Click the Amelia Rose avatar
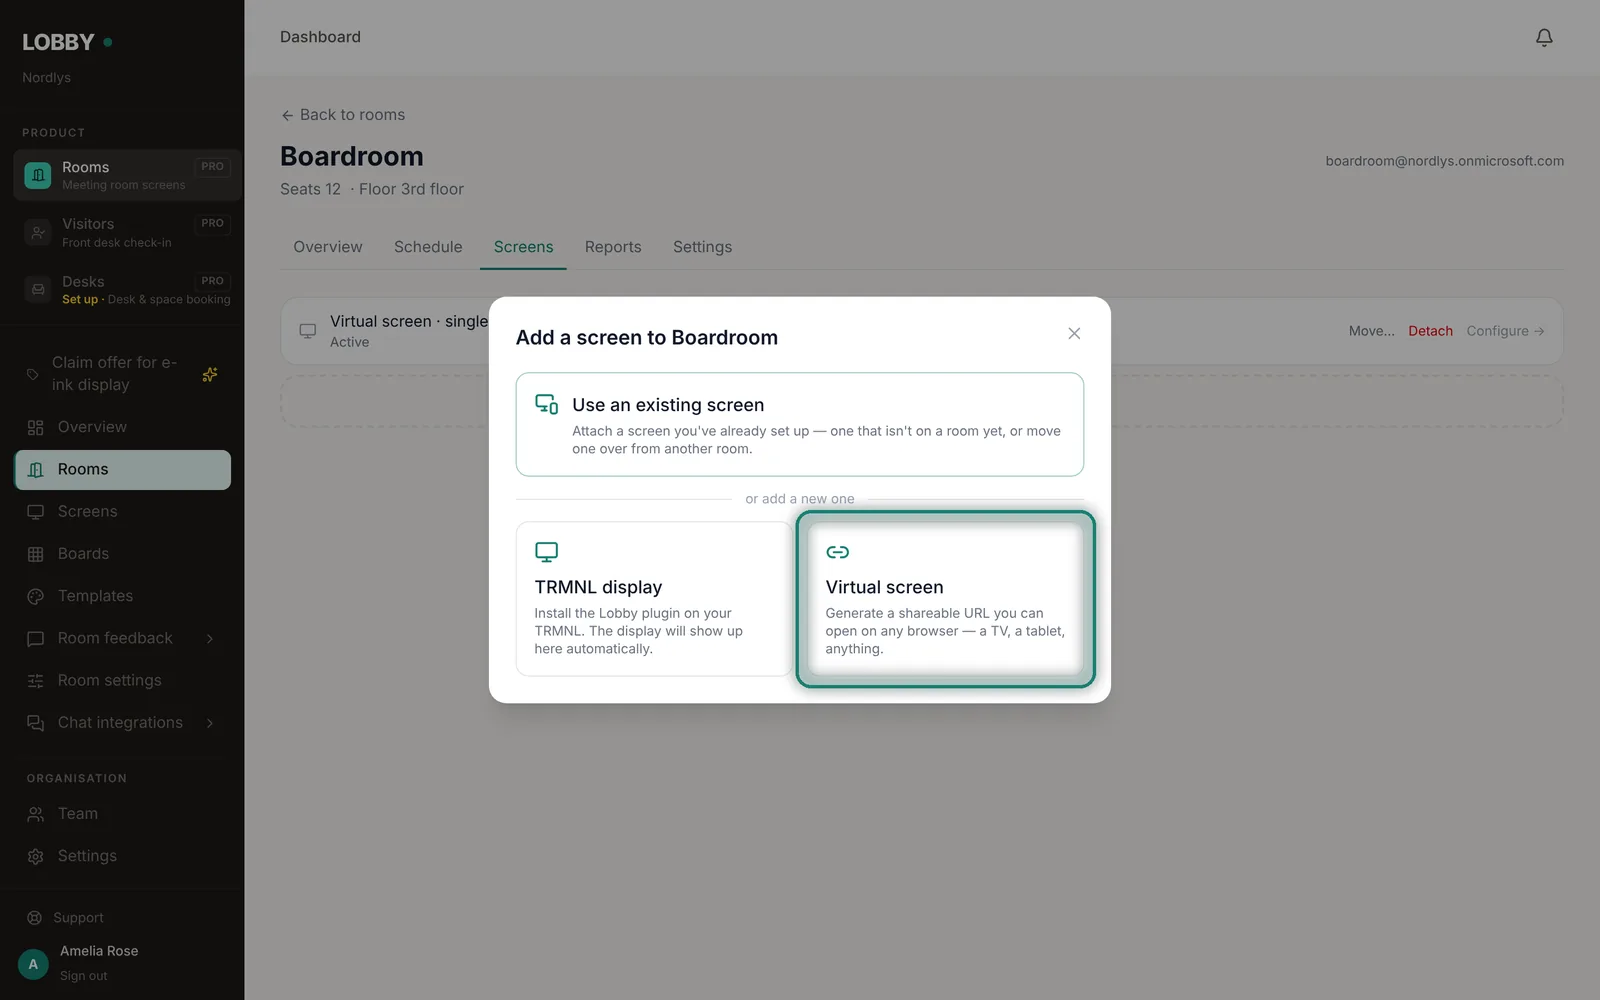 coord(33,964)
